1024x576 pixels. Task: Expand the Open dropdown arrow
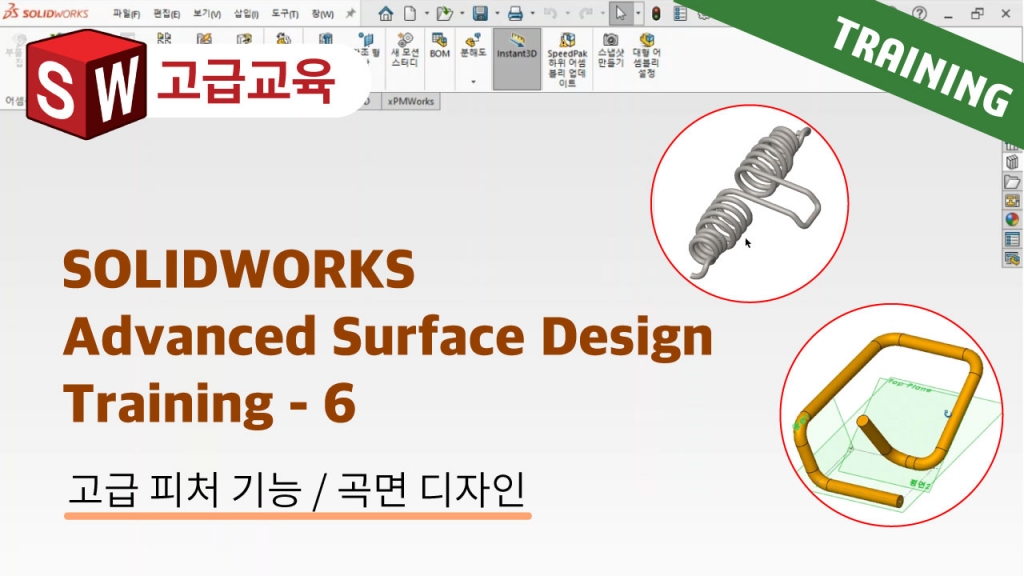(462, 14)
